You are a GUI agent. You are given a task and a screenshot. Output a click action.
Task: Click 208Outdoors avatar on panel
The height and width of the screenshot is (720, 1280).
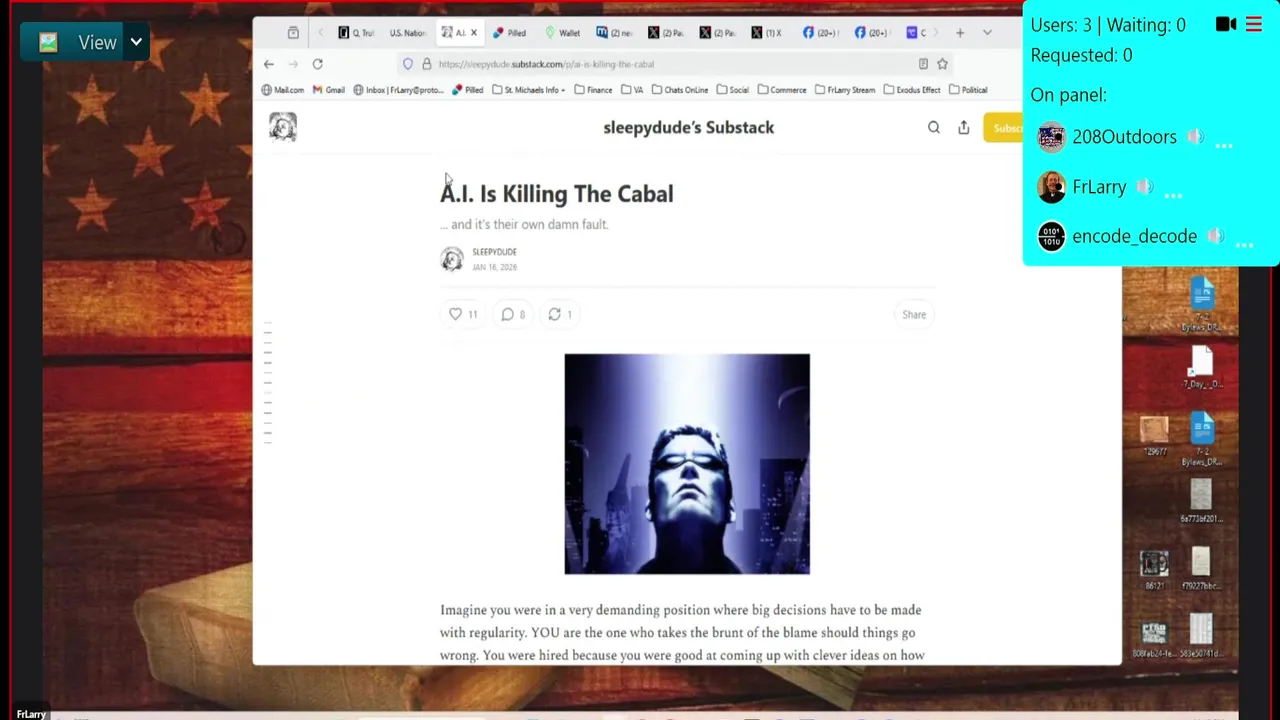(1051, 137)
